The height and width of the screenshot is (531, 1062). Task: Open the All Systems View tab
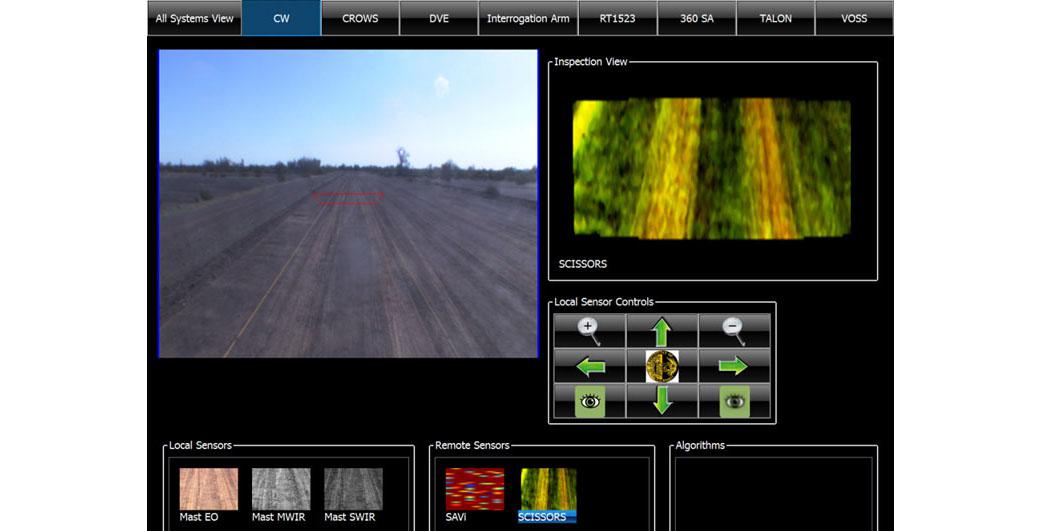[x=195, y=18]
